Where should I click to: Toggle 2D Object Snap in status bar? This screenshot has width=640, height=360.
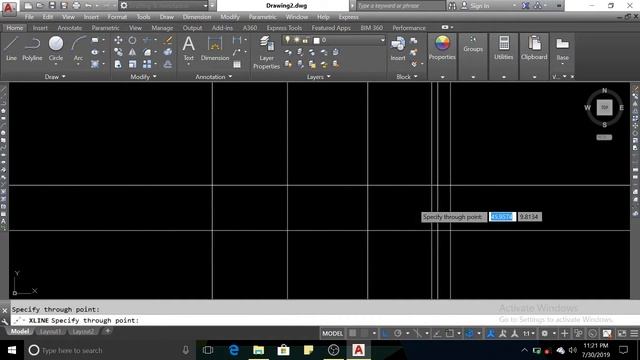pyautogui.click(x=449, y=333)
